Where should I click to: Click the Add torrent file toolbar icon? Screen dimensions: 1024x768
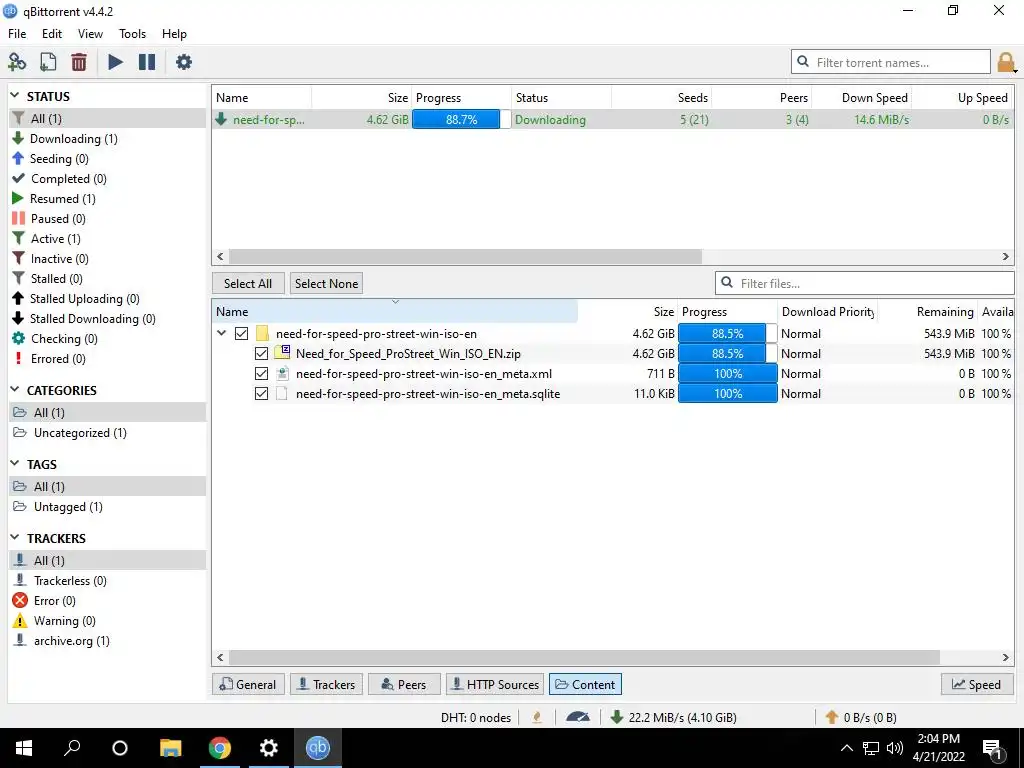point(48,62)
